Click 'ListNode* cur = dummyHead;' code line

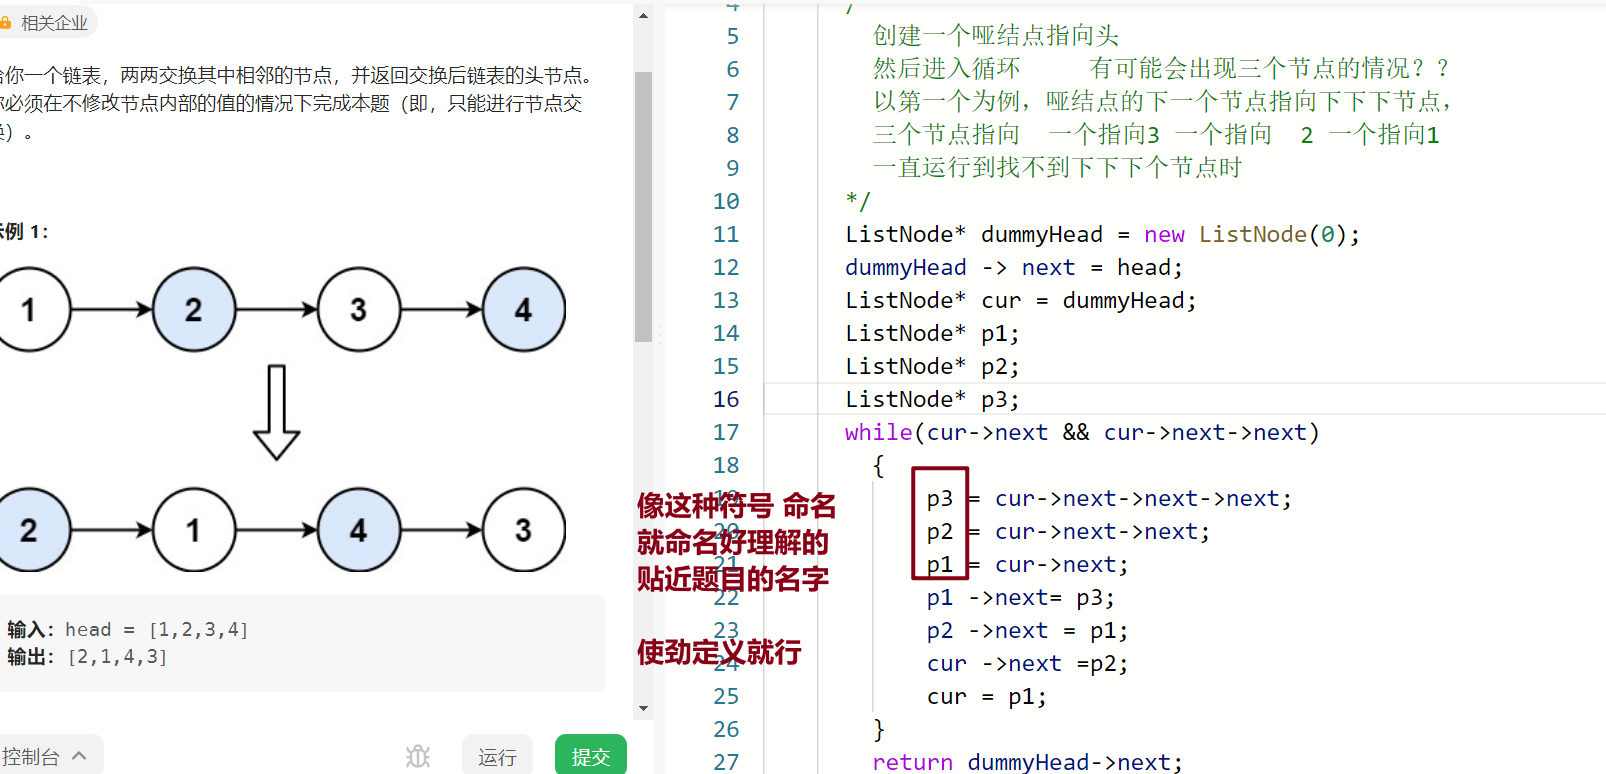click(x=1021, y=300)
